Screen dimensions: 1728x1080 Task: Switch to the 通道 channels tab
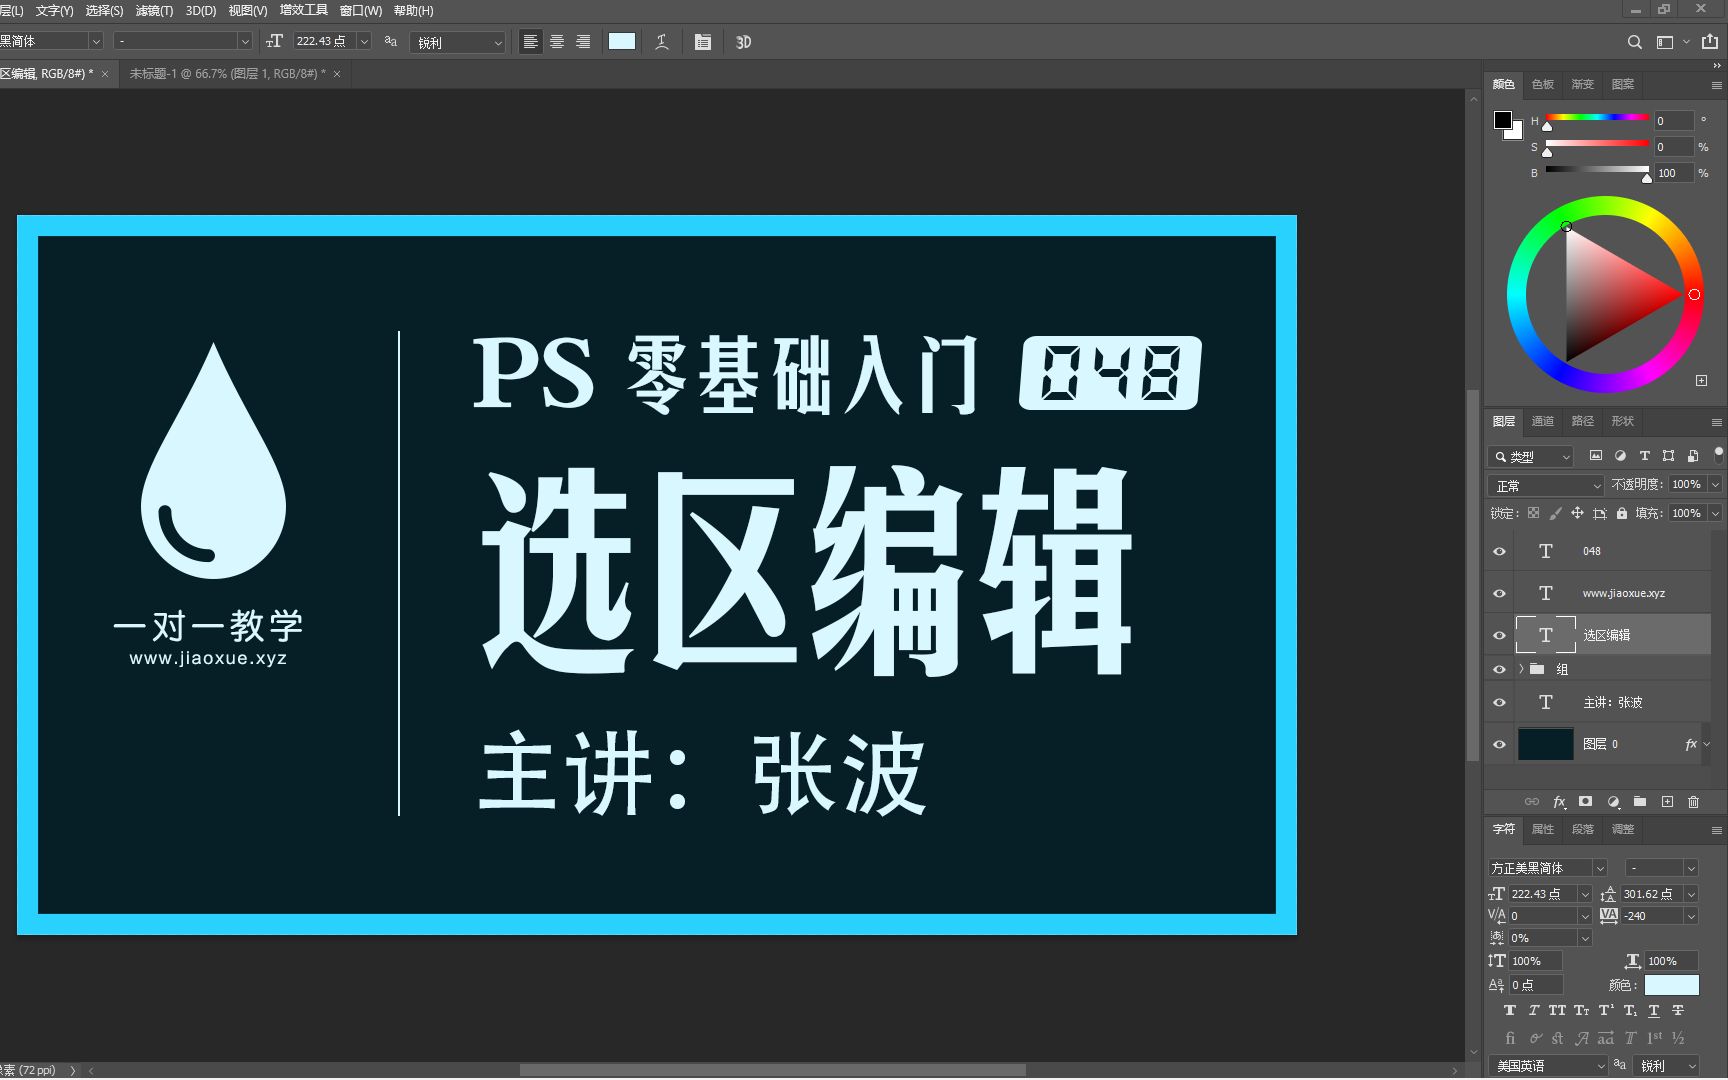[x=1543, y=421]
